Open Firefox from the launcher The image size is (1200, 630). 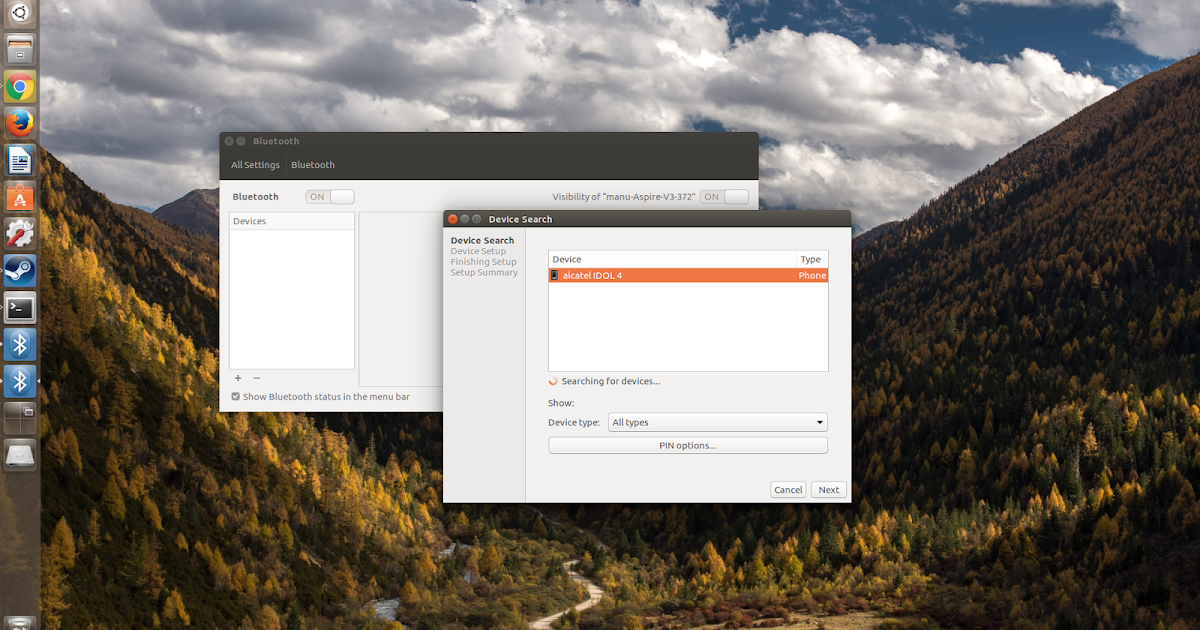coord(20,123)
